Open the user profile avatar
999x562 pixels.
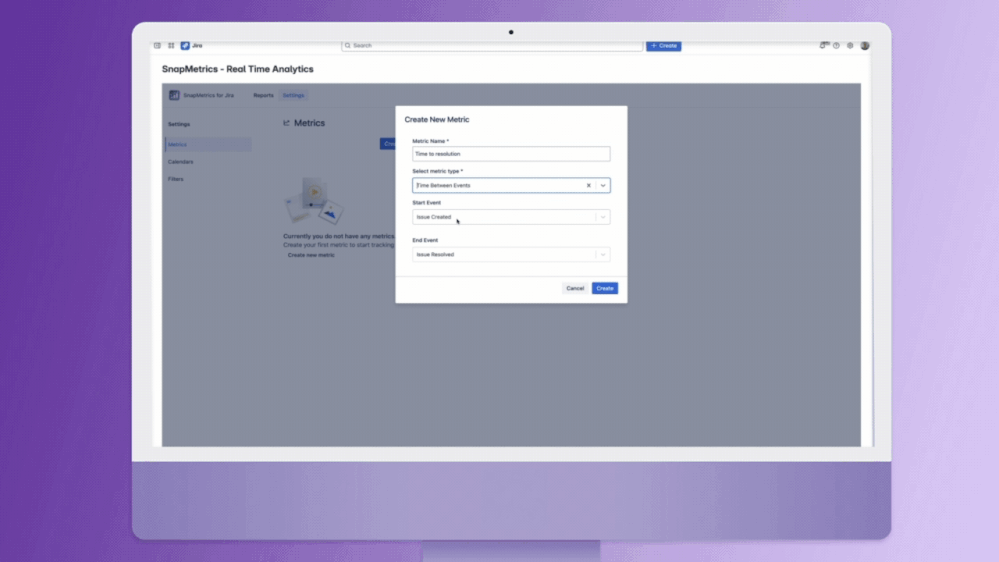865,46
